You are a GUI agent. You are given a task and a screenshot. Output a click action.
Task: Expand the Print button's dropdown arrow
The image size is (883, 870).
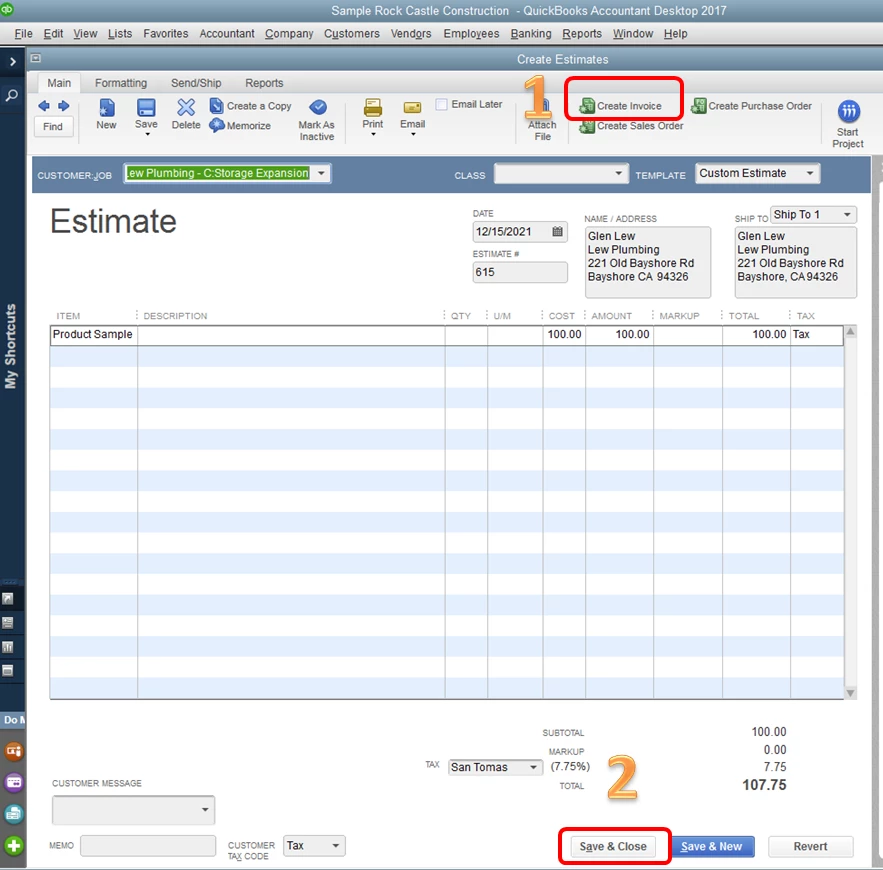(373, 135)
